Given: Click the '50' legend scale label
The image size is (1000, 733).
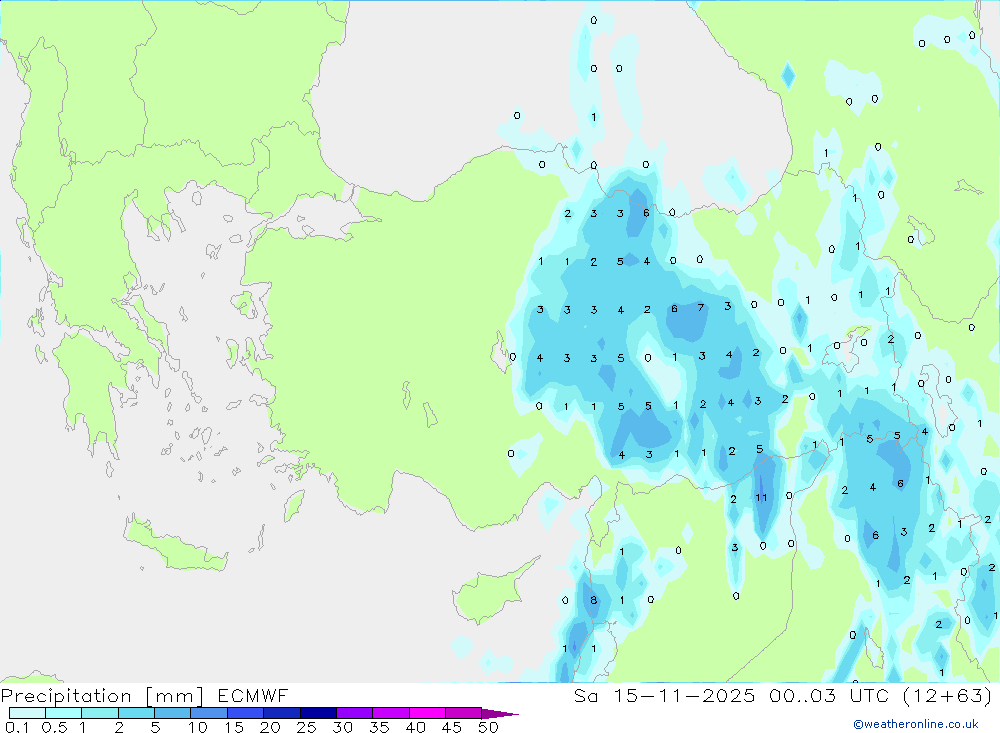Looking at the screenshot, I should coord(488,727).
